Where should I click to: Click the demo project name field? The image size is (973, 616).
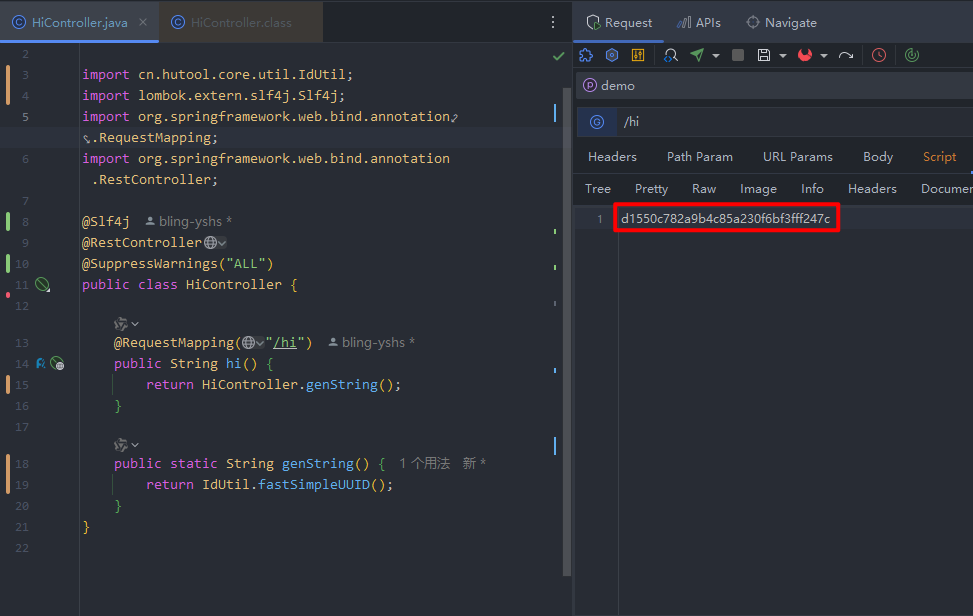[x=774, y=86]
